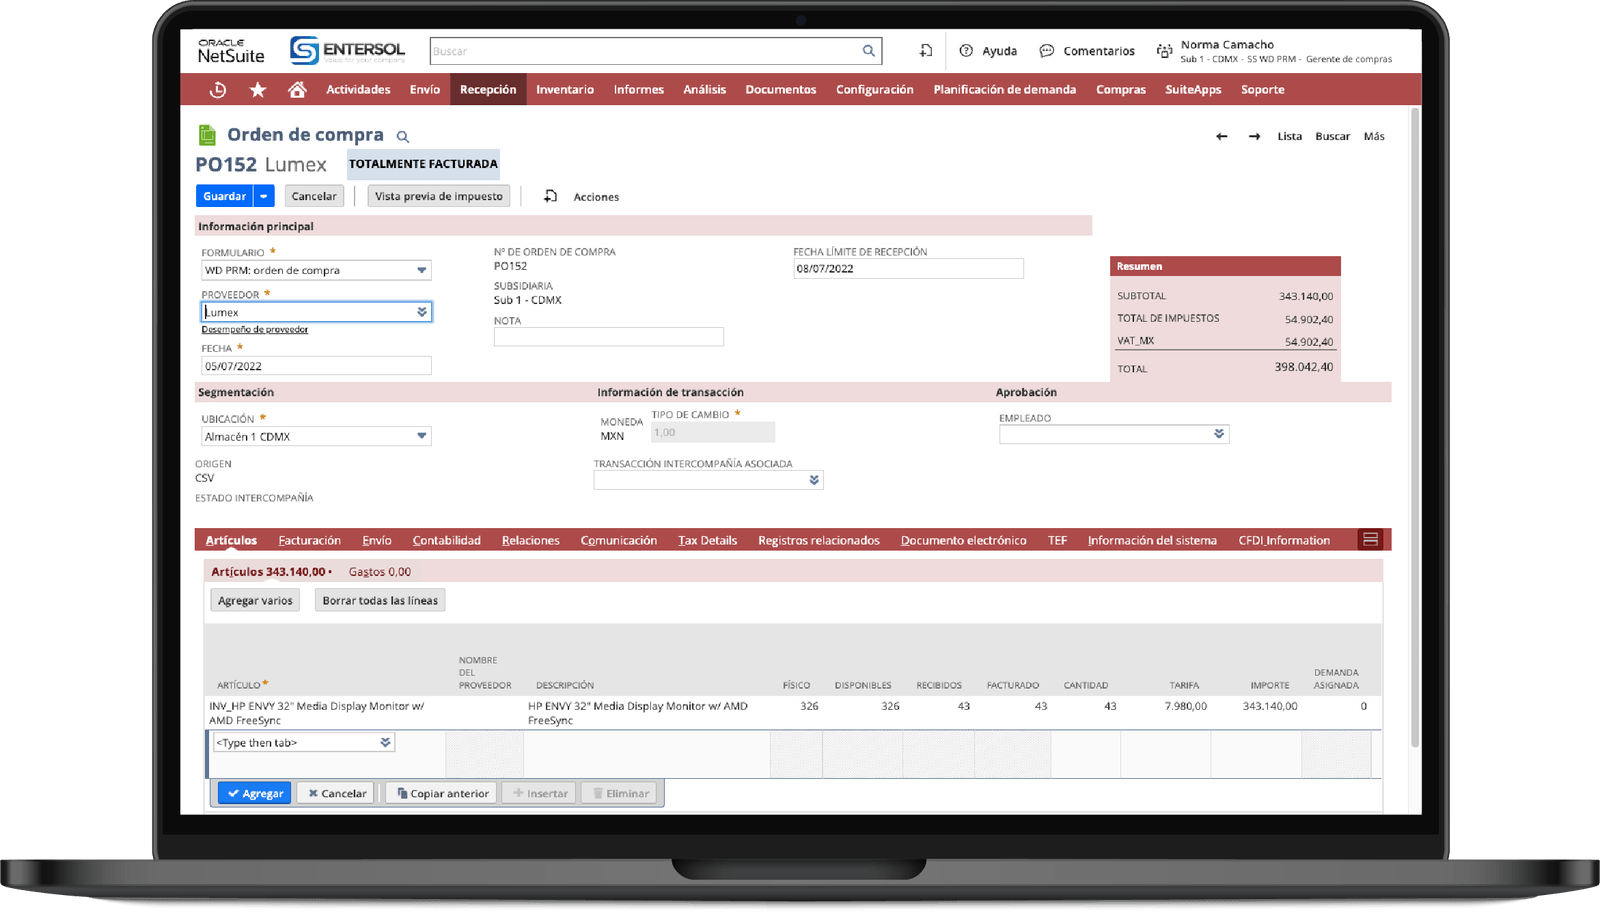Click the Nota input field
Viewport: 1600px width, 912px height.
pyautogui.click(x=608, y=337)
